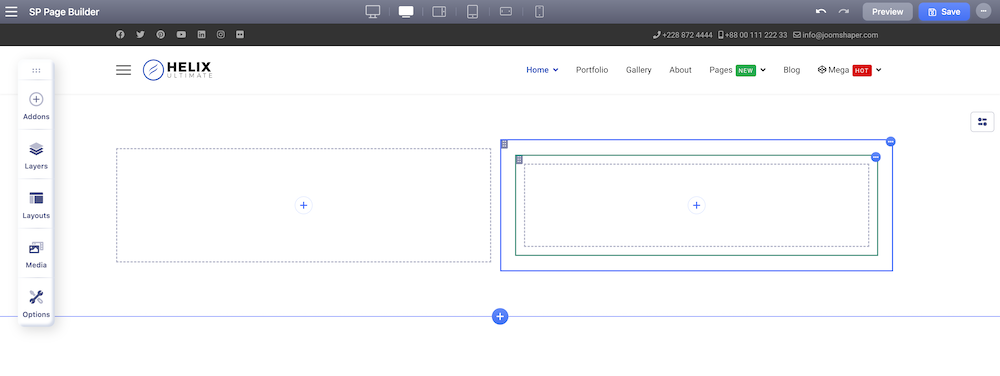Click the Preview button
This screenshot has width=1000, height=376.
[x=887, y=11]
